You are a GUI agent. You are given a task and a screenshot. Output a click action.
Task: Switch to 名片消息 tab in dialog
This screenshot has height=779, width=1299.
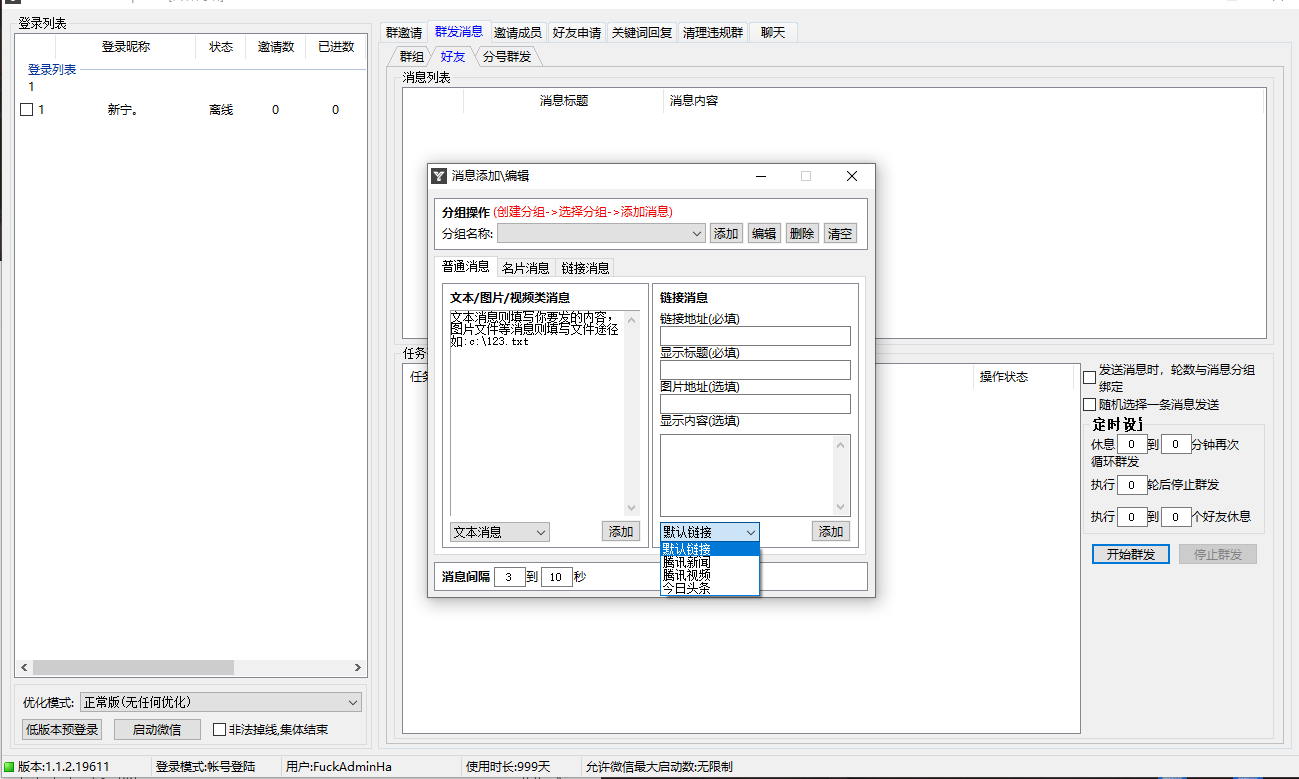point(525,268)
